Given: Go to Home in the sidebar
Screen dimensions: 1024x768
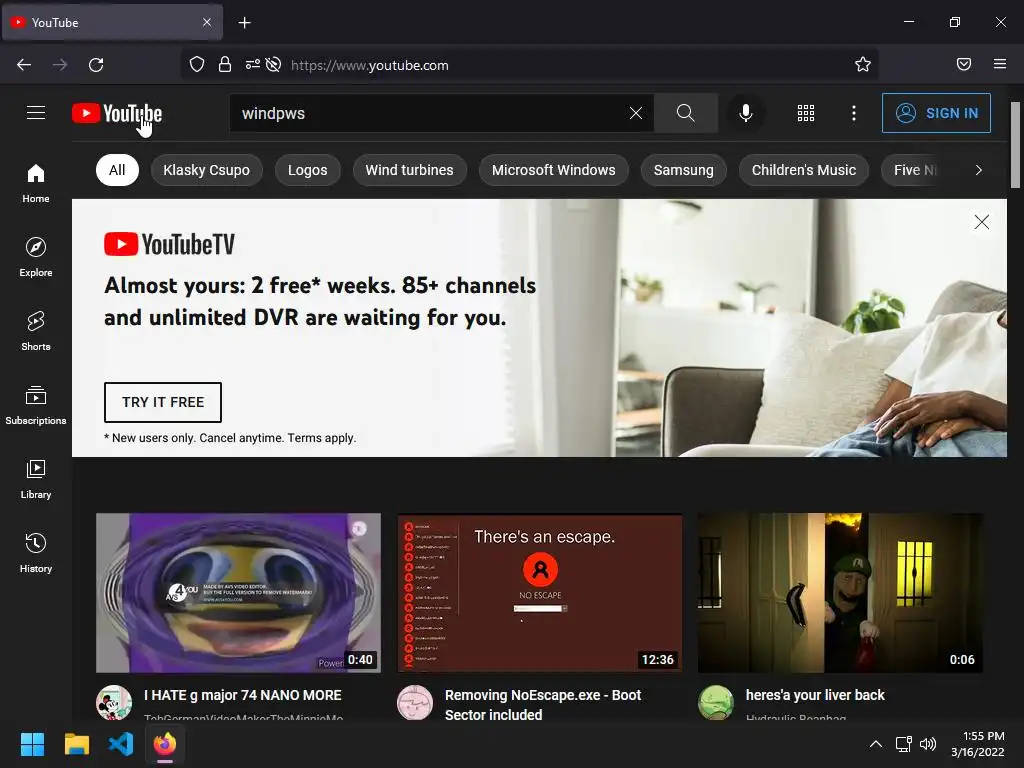Looking at the screenshot, I should (x=36, y=184).
